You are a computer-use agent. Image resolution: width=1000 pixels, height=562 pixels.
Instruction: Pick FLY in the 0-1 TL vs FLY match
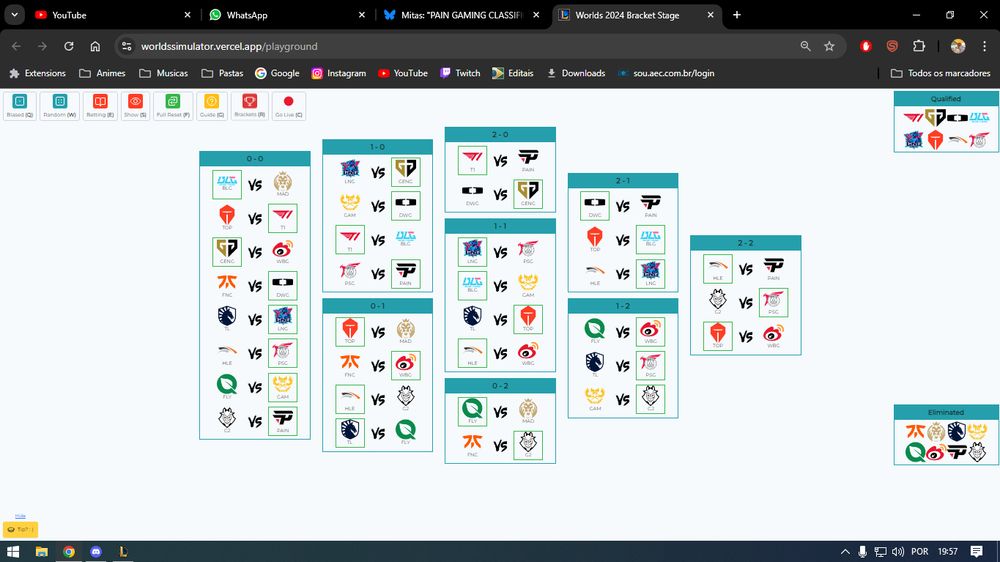click(x=406, y=433)
